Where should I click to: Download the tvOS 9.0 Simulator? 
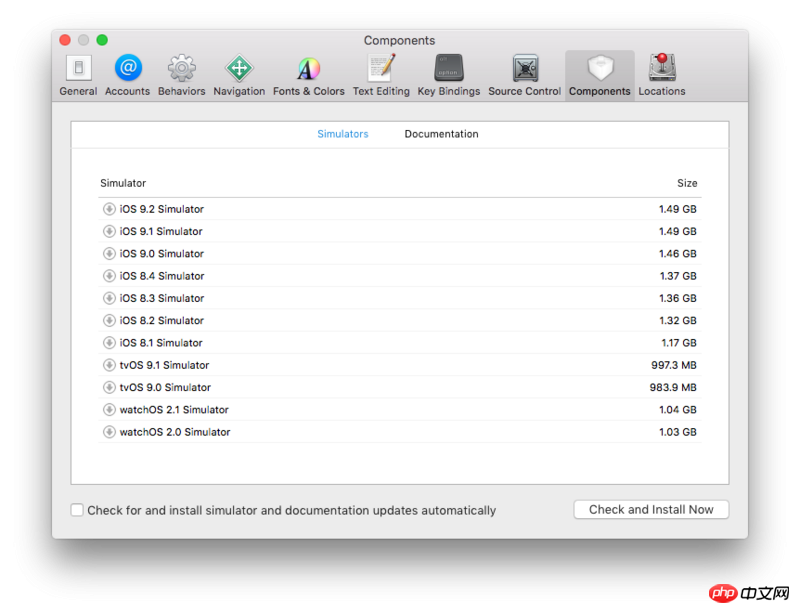point(109,387)
